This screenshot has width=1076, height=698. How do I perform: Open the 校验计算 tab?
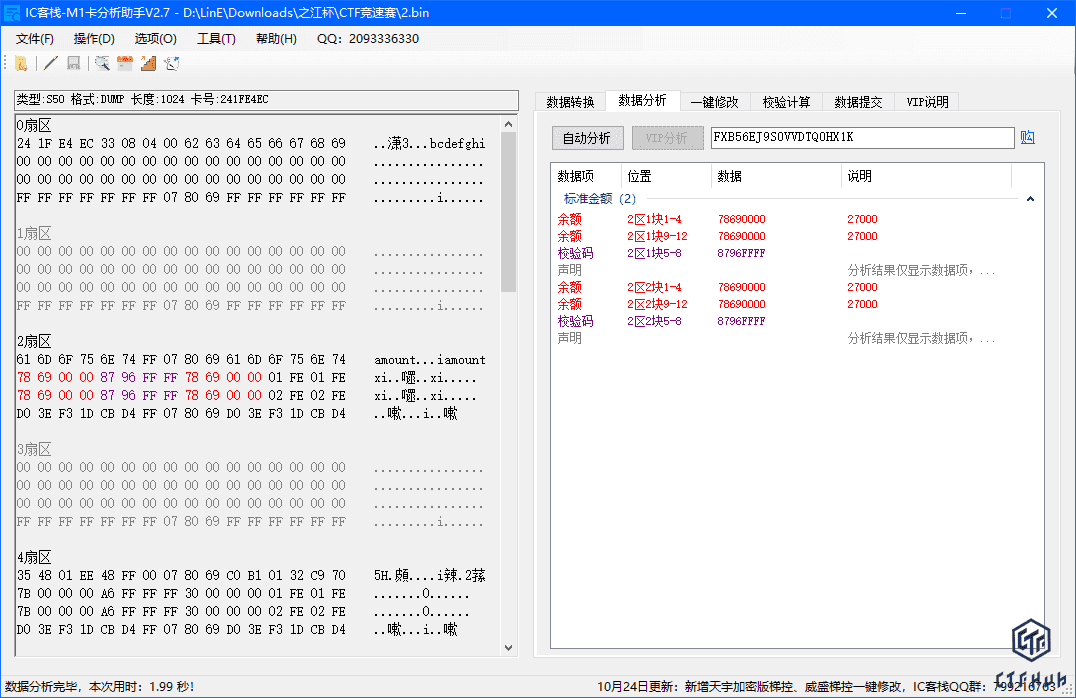point(786,102)
